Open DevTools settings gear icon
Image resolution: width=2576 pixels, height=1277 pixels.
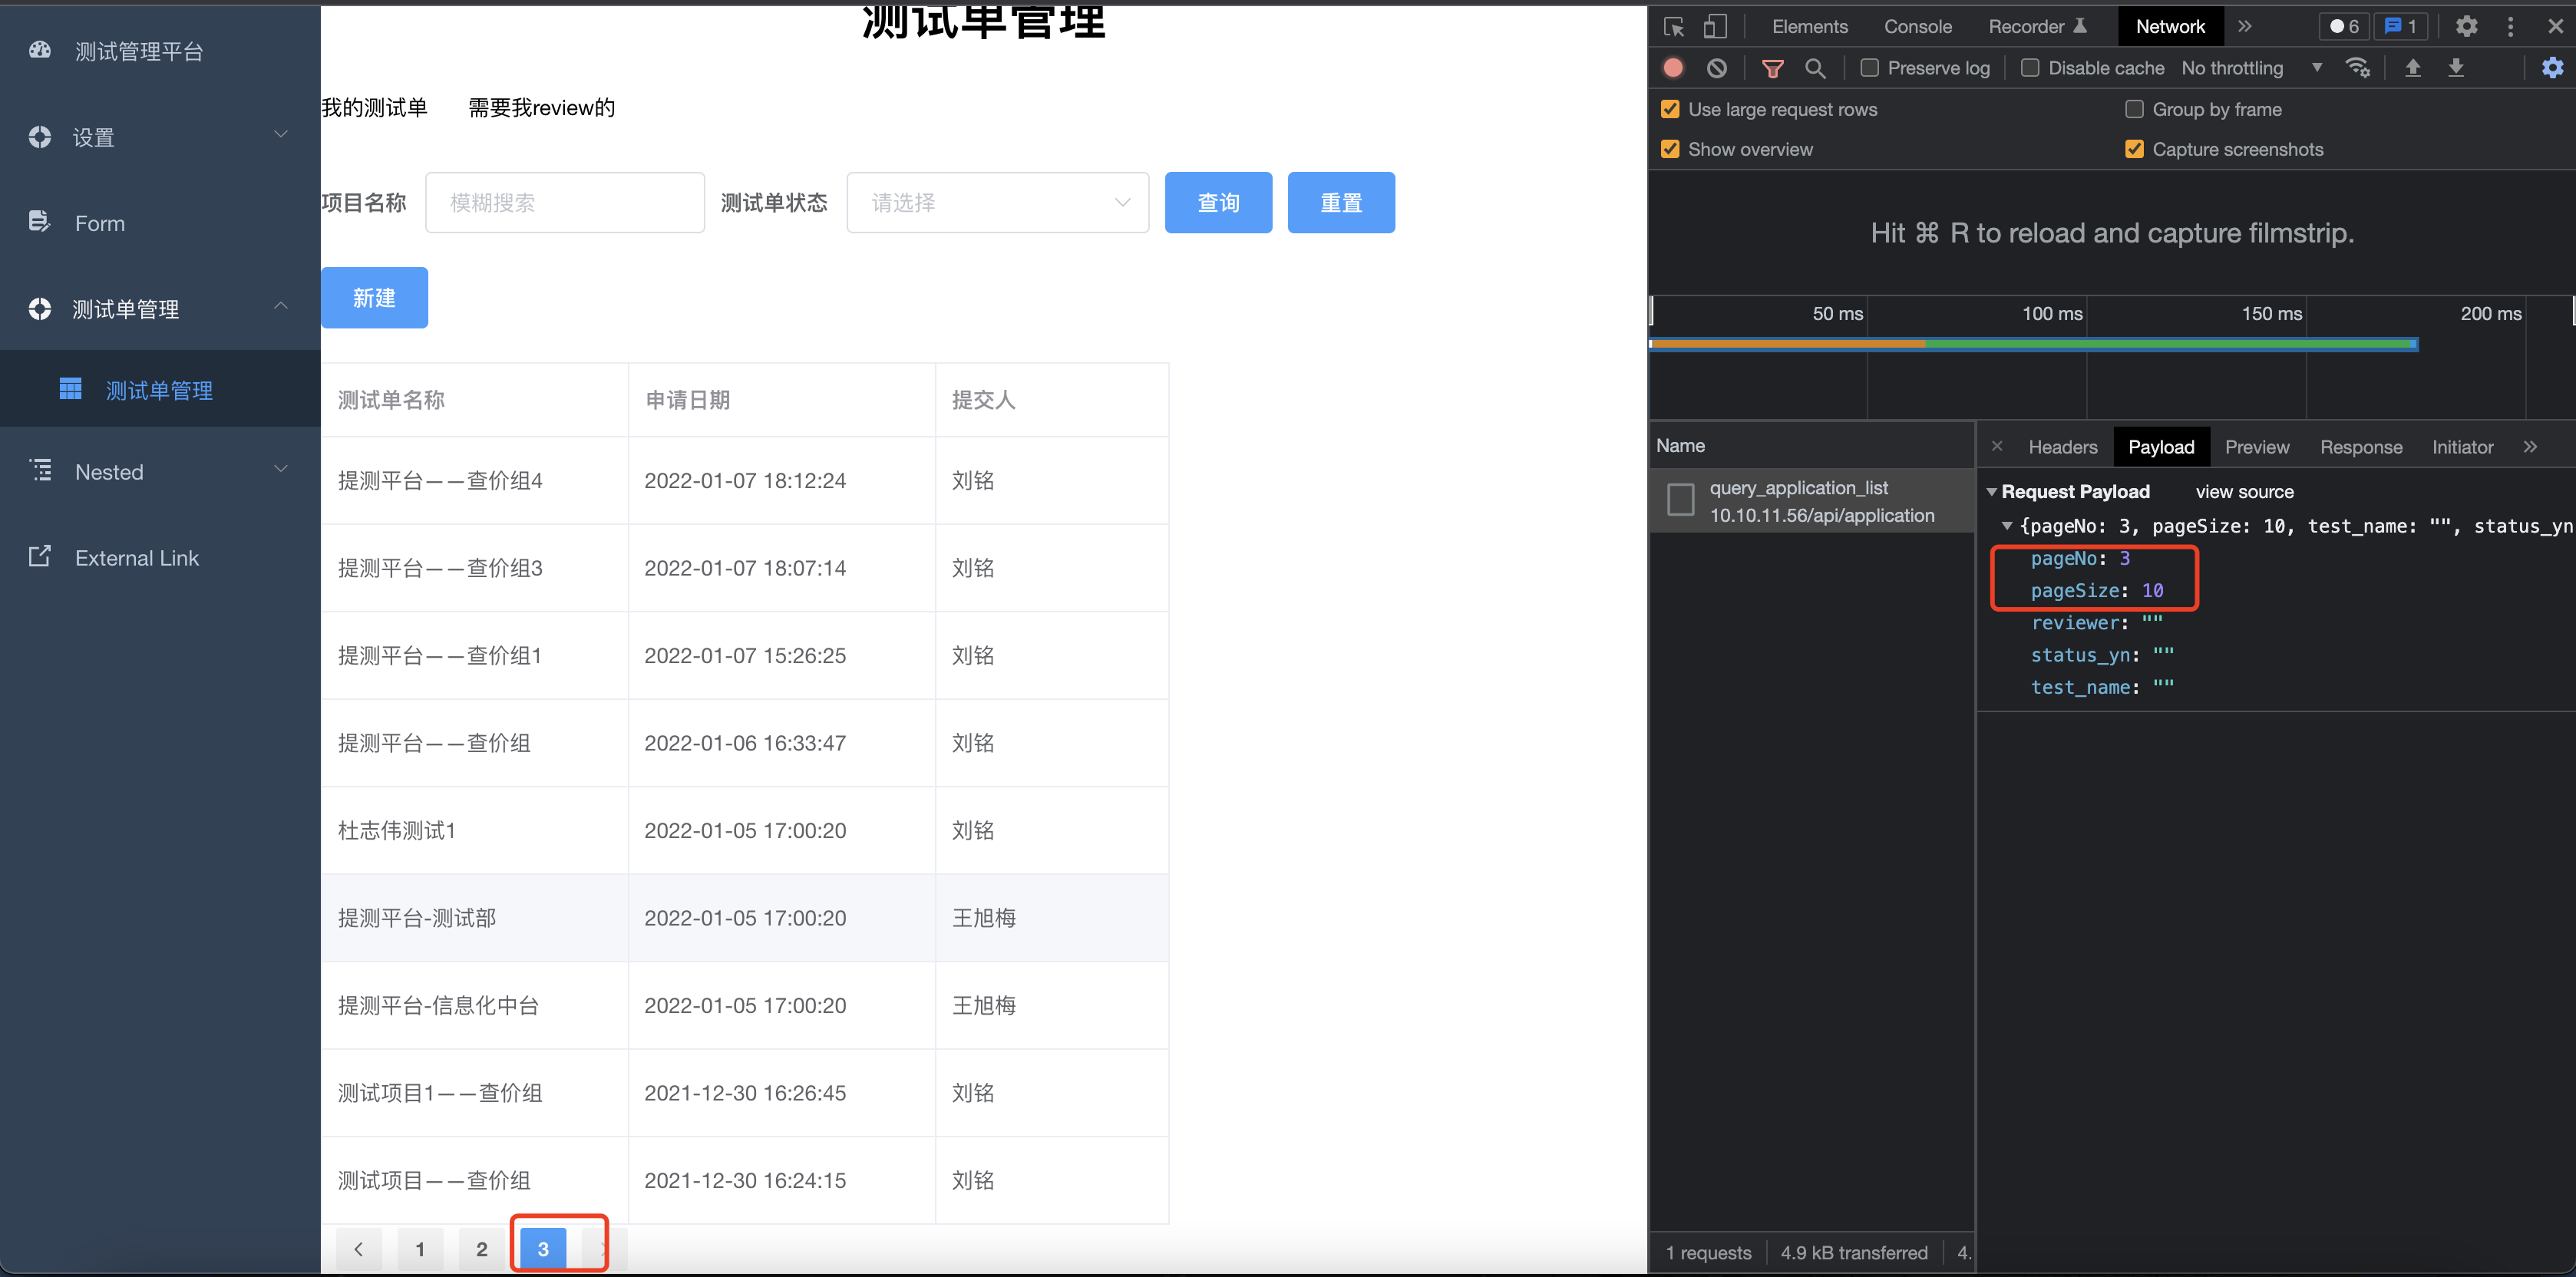2466,27
